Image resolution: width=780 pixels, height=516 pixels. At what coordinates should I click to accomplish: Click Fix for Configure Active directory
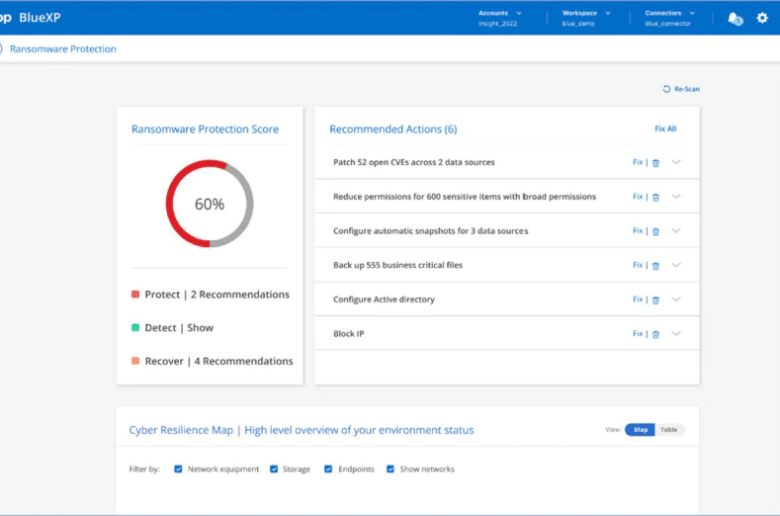pos(637,299)
